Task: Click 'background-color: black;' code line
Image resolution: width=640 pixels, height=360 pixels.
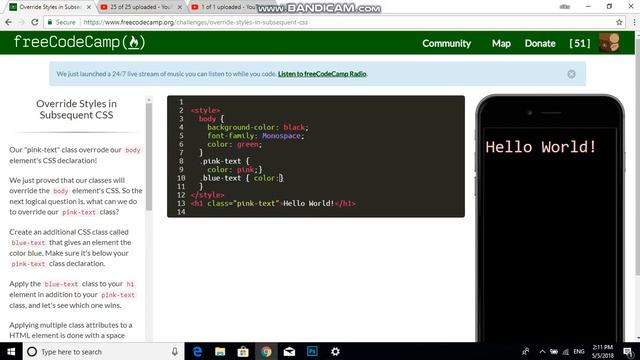Action: (x=258, y=127)
